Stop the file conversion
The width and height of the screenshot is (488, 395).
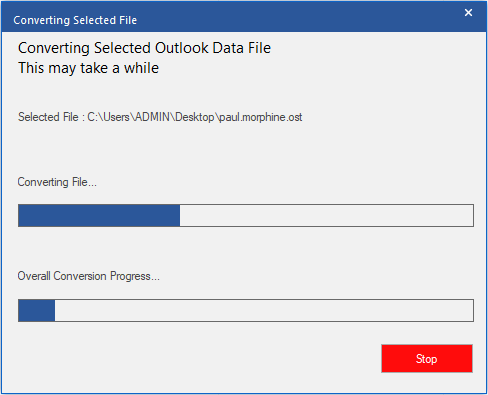[x=427, y=359]
